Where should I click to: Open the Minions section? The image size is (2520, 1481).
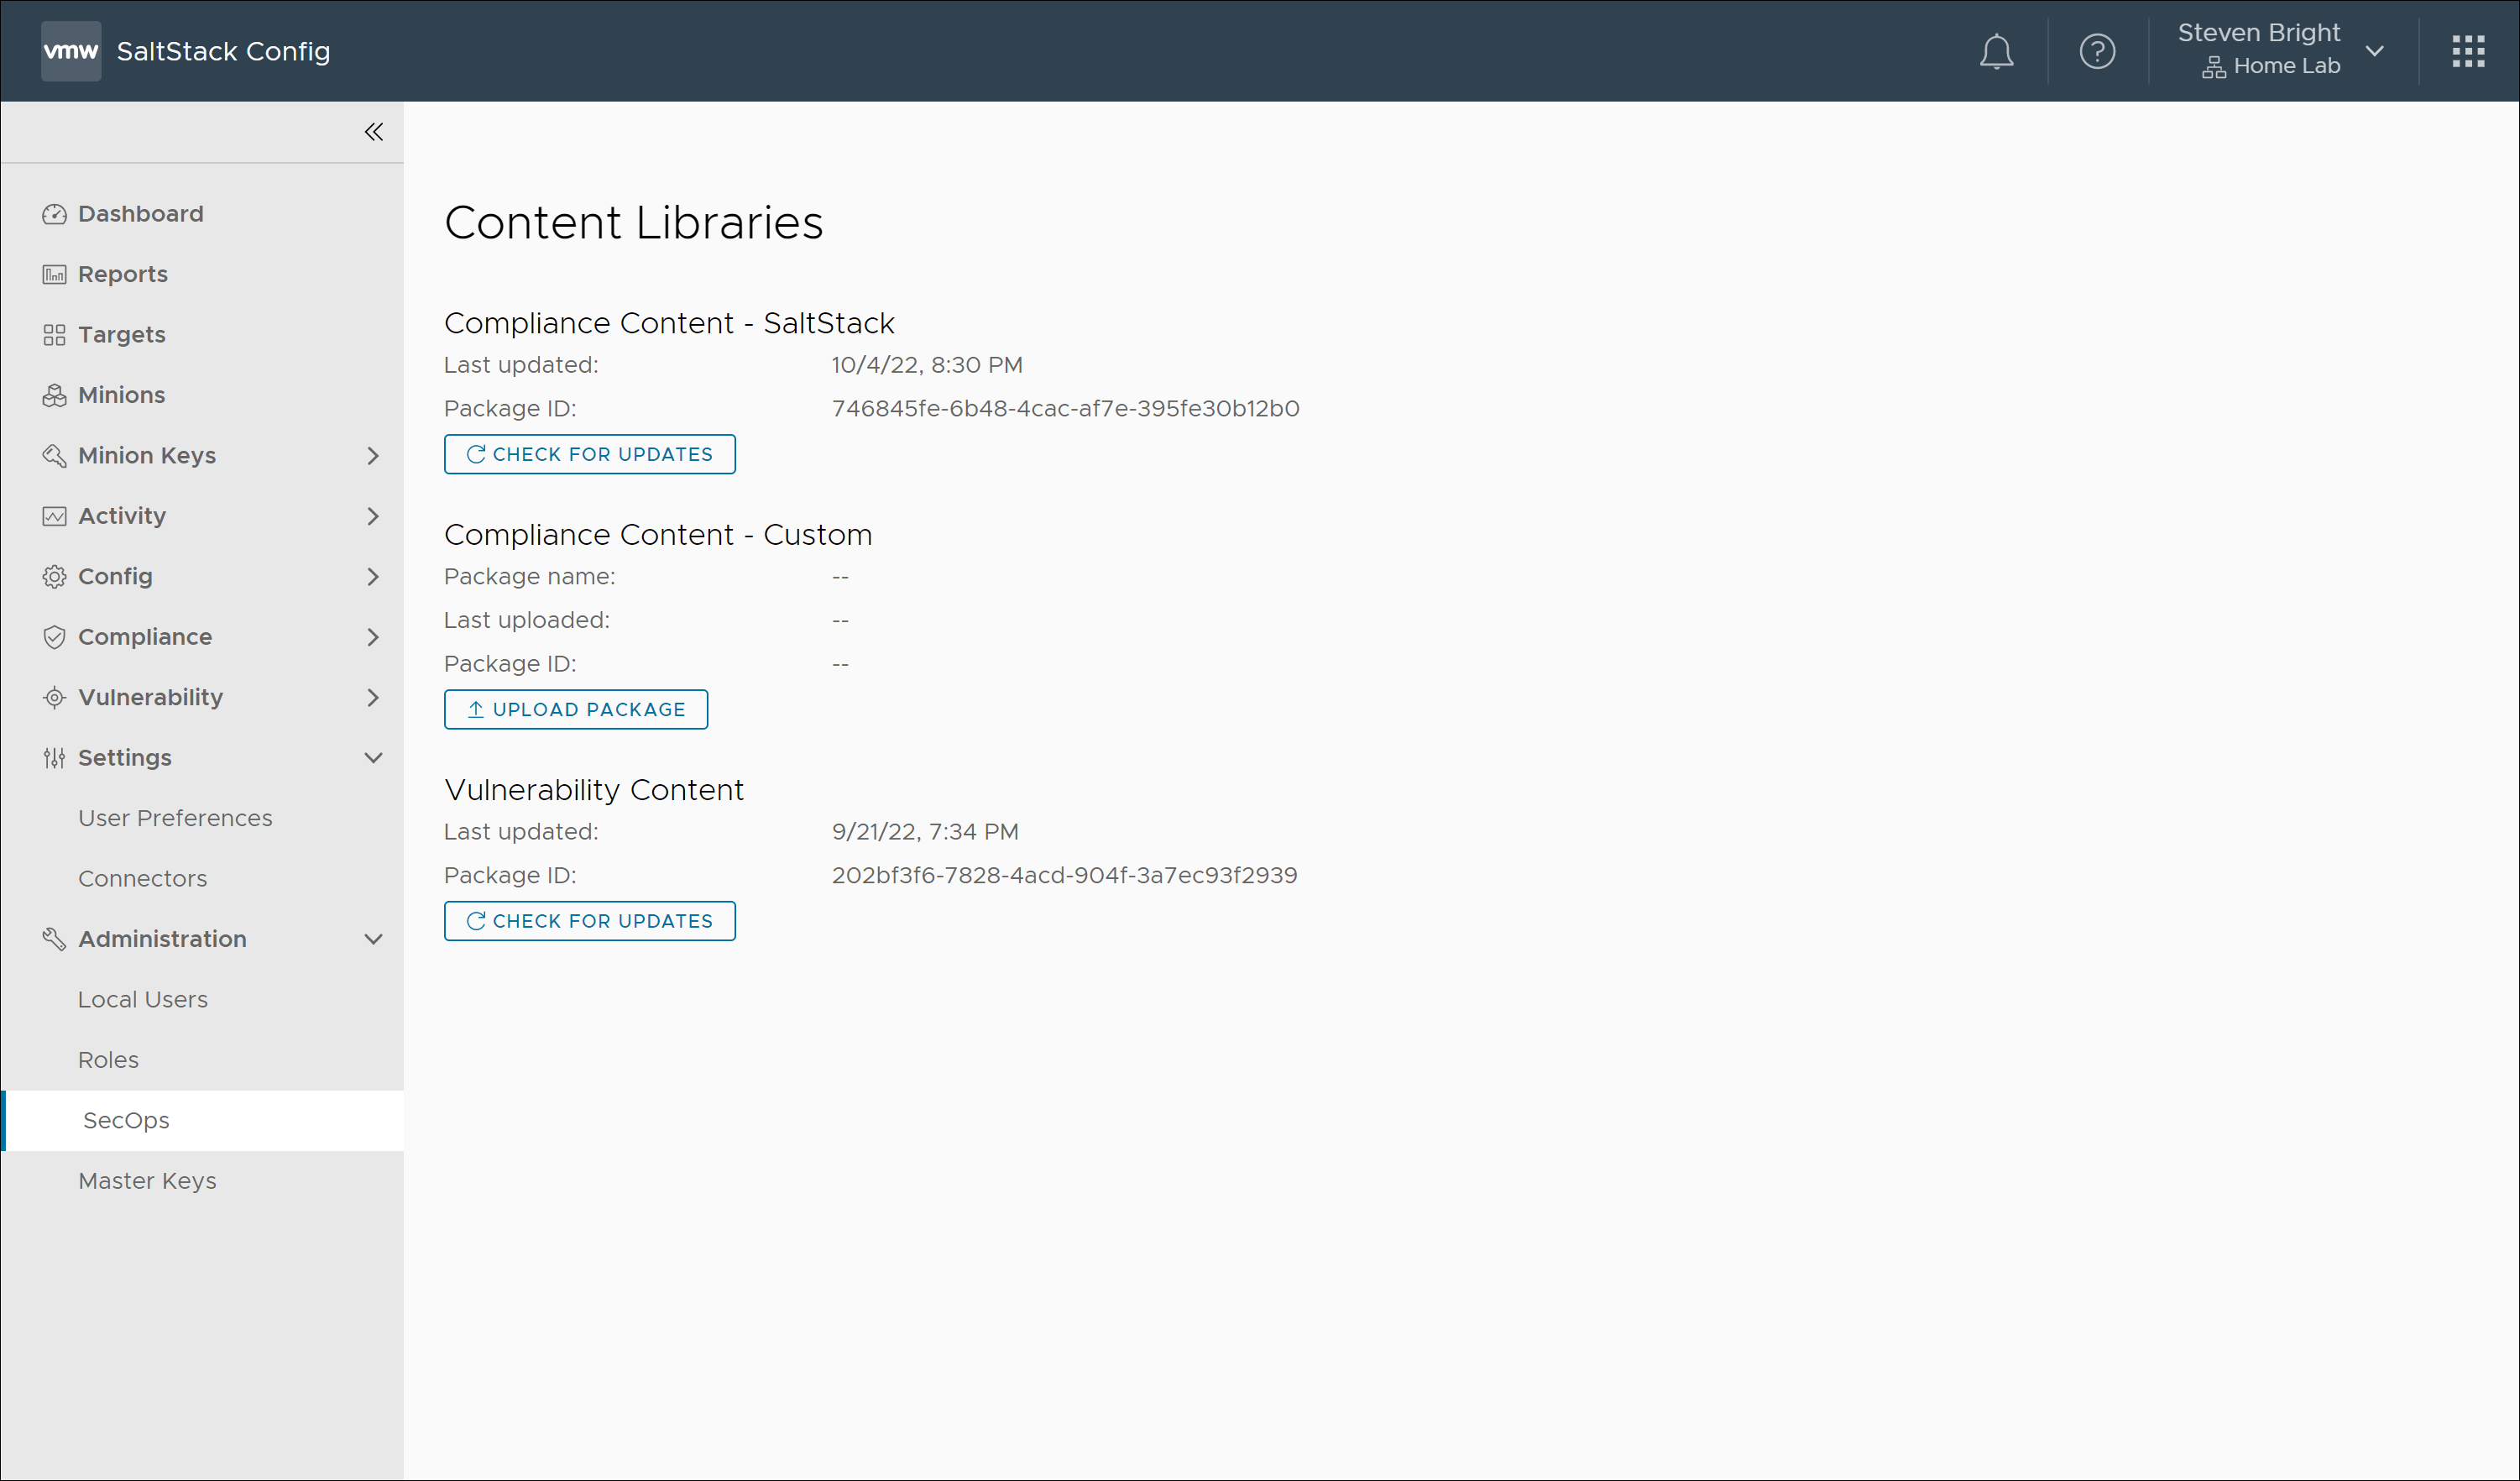pos(120,394)
